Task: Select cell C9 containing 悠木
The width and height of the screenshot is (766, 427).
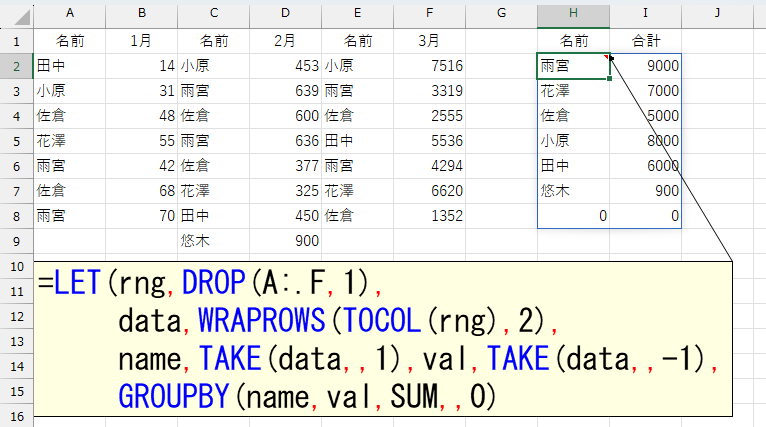Action: tap(213, 241)
